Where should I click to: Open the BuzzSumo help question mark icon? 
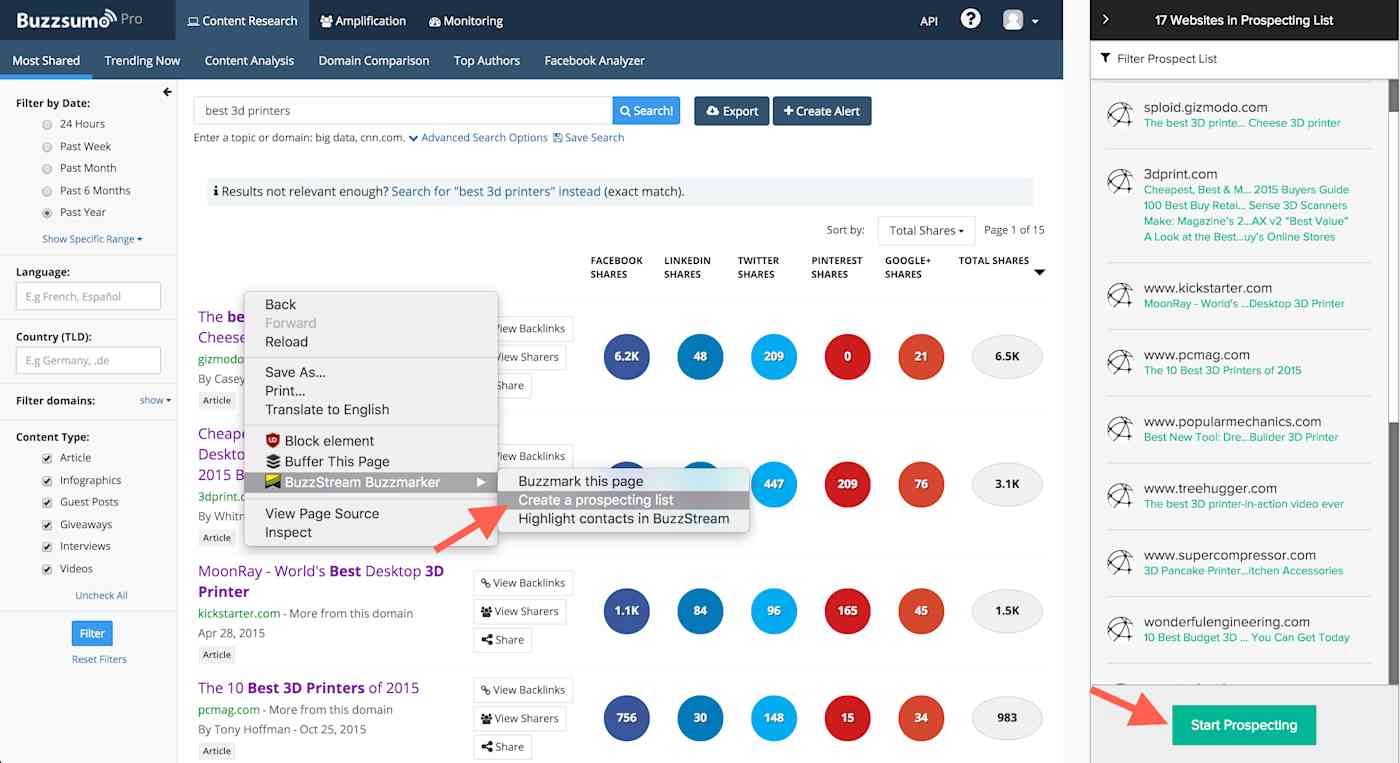coord(970,20)
